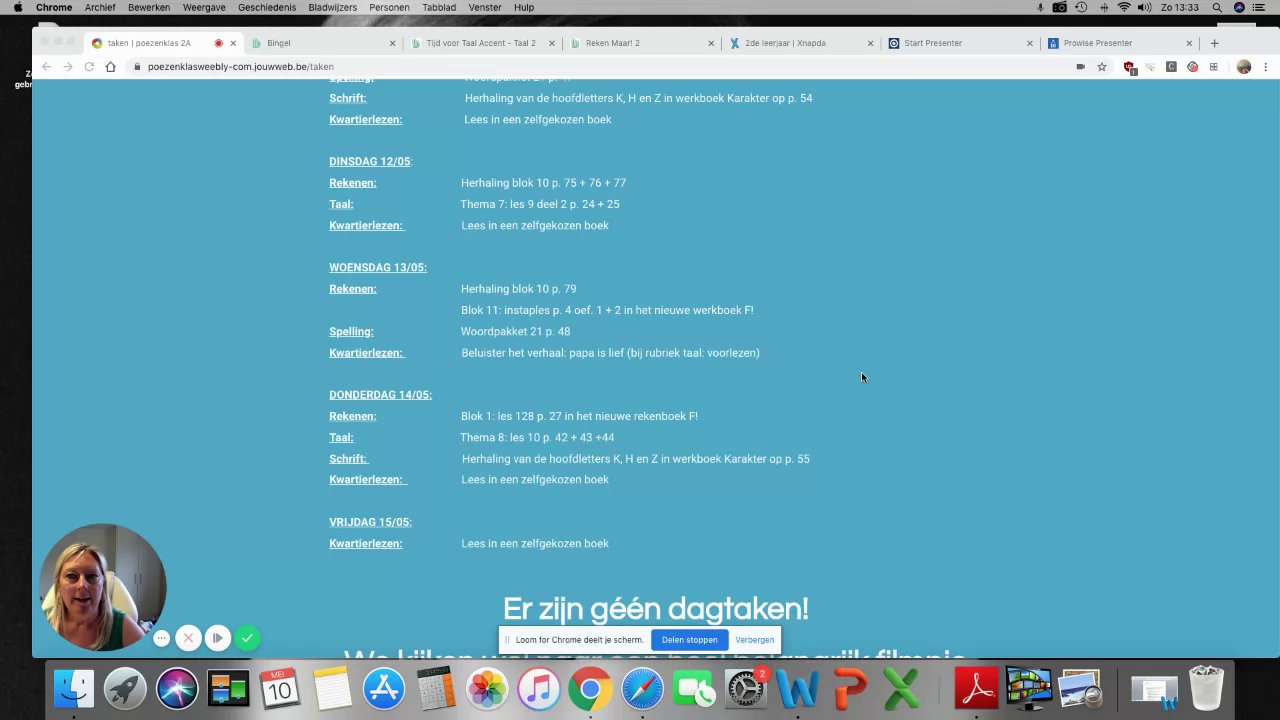Viewport: 1280px width, 720px height.
Task: Open Chrome's three-dot menu
Action: coord(1265,67)
